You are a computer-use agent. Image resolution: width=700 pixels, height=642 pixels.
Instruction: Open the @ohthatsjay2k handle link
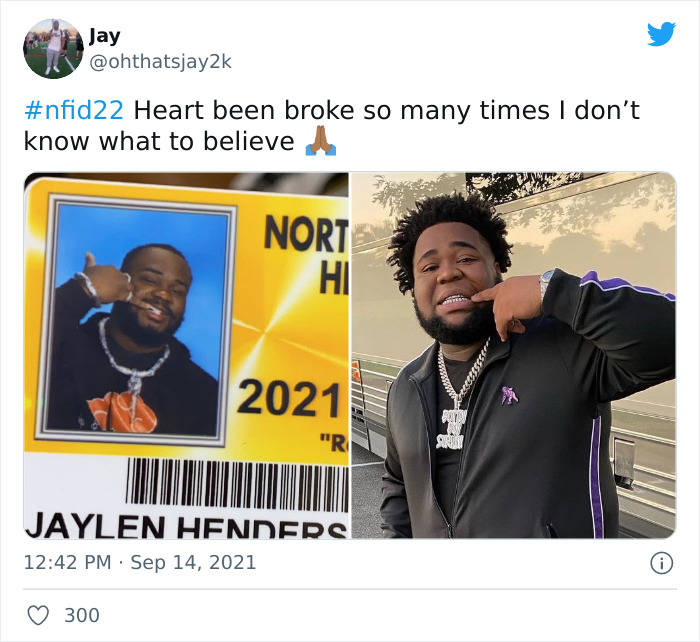click(x=160, y=62)
